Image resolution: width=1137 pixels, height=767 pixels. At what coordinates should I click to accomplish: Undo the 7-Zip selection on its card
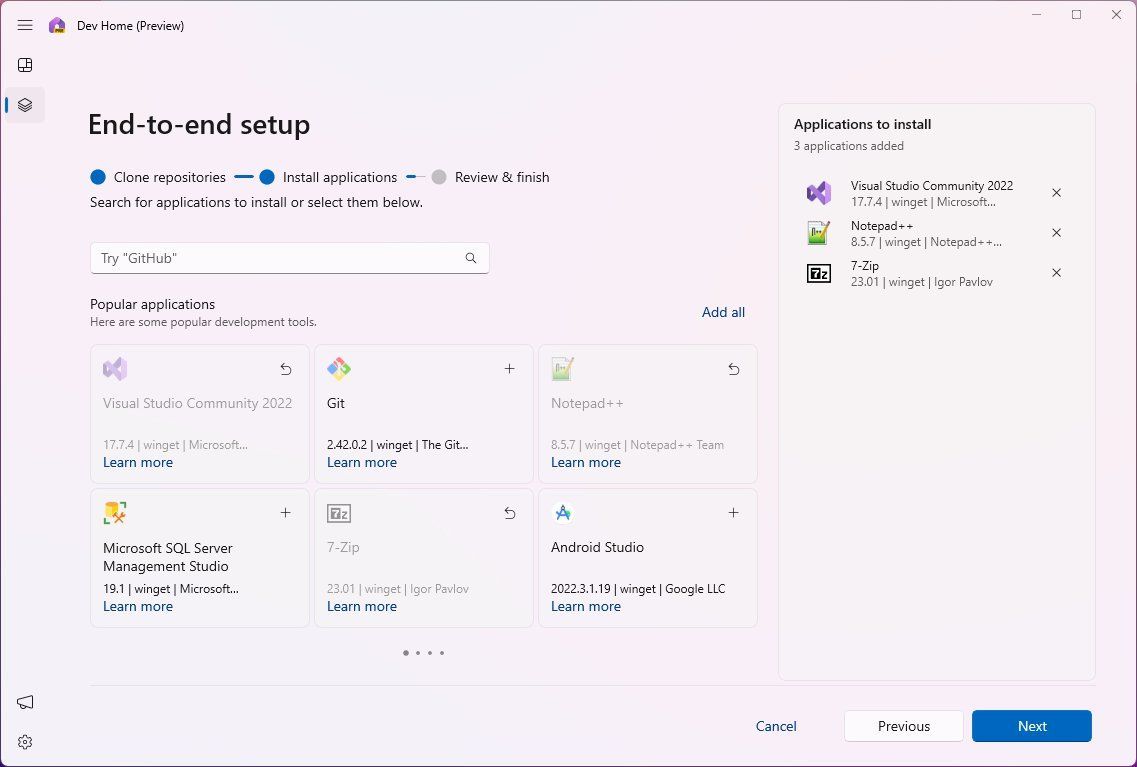[x=509, y=512]
